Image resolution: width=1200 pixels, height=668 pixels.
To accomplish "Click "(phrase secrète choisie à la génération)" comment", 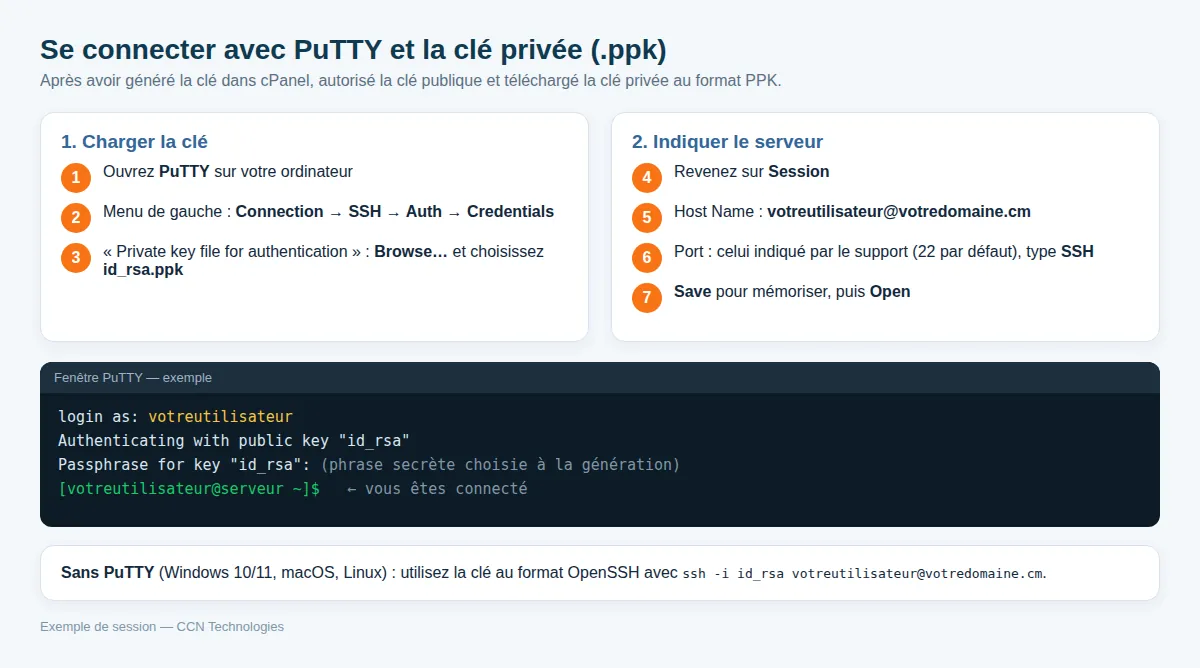I will pos(500,464).
